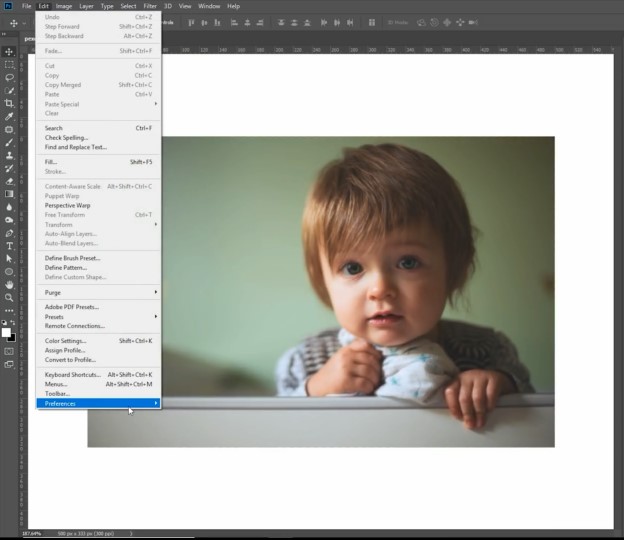Select the Crop tool
This screenshot has height=540, width=624.
[x=9, y=103]
